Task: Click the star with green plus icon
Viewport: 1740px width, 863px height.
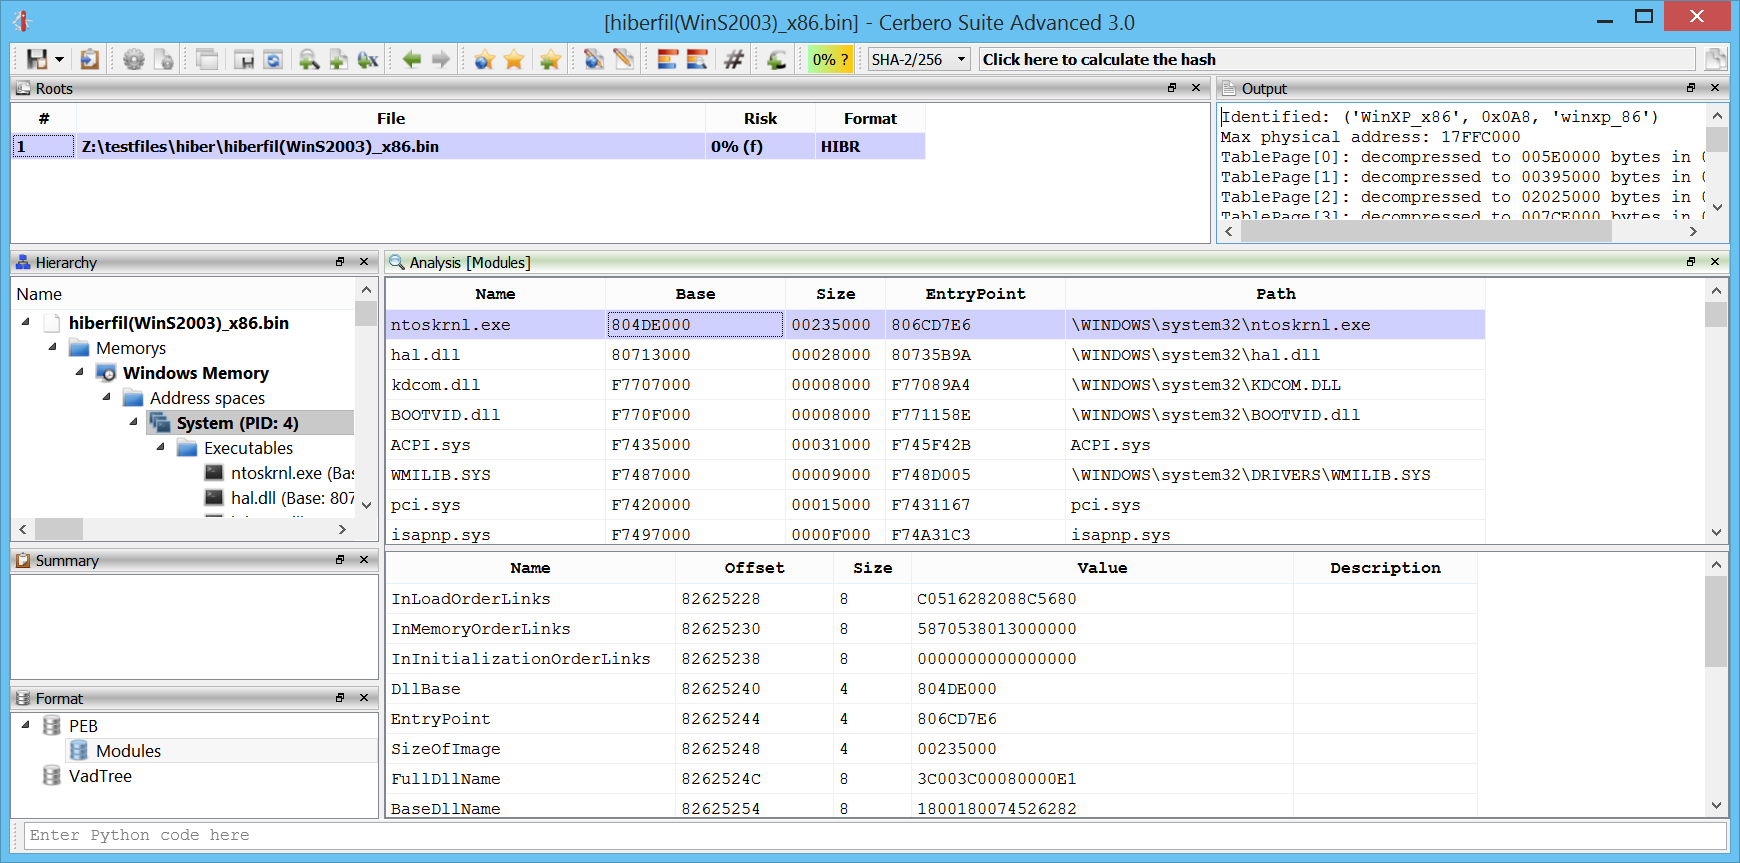Action: click(549, 59)
